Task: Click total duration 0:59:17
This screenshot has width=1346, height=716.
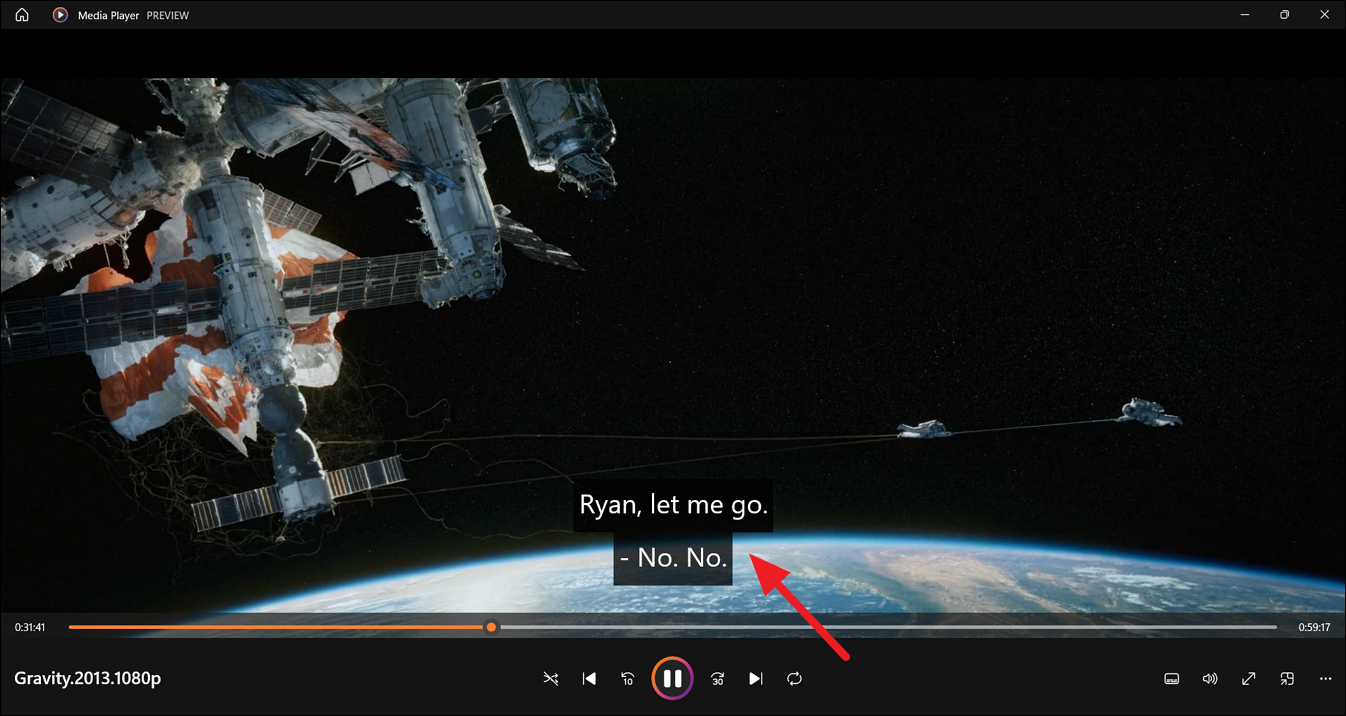Action: point(1315,628)
